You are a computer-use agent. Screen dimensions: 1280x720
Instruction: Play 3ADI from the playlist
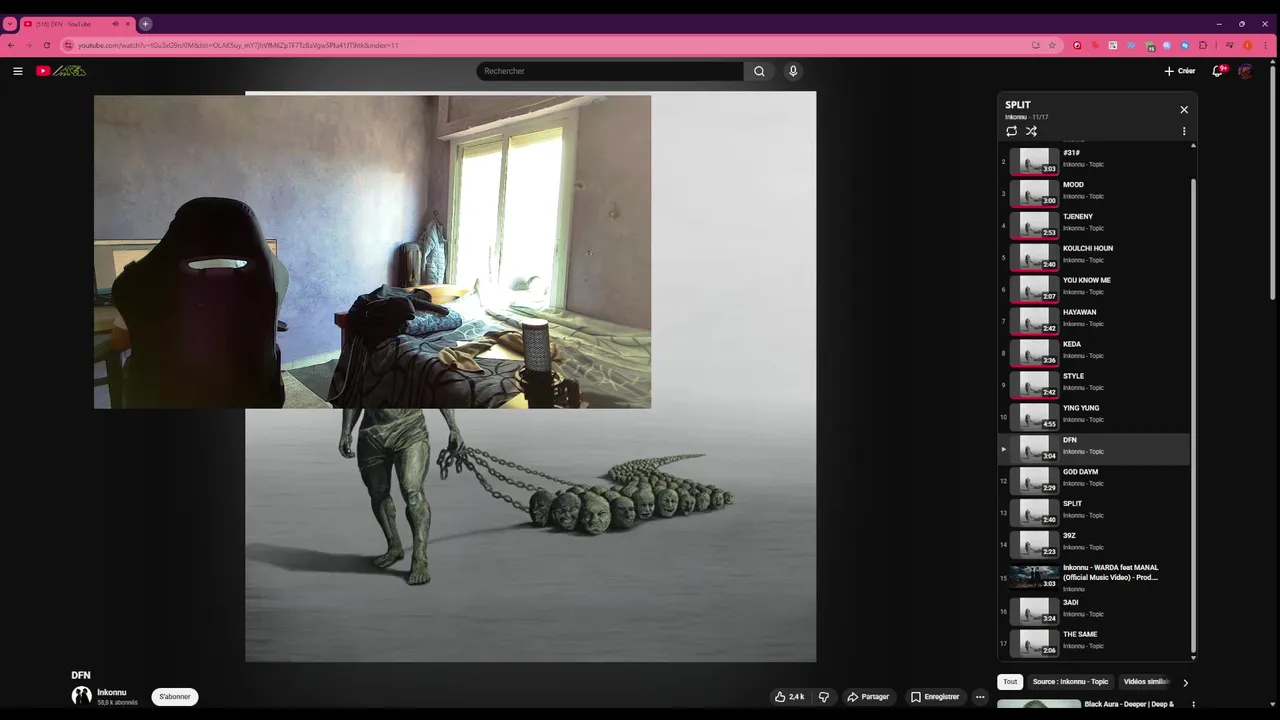coord(1095,610)
